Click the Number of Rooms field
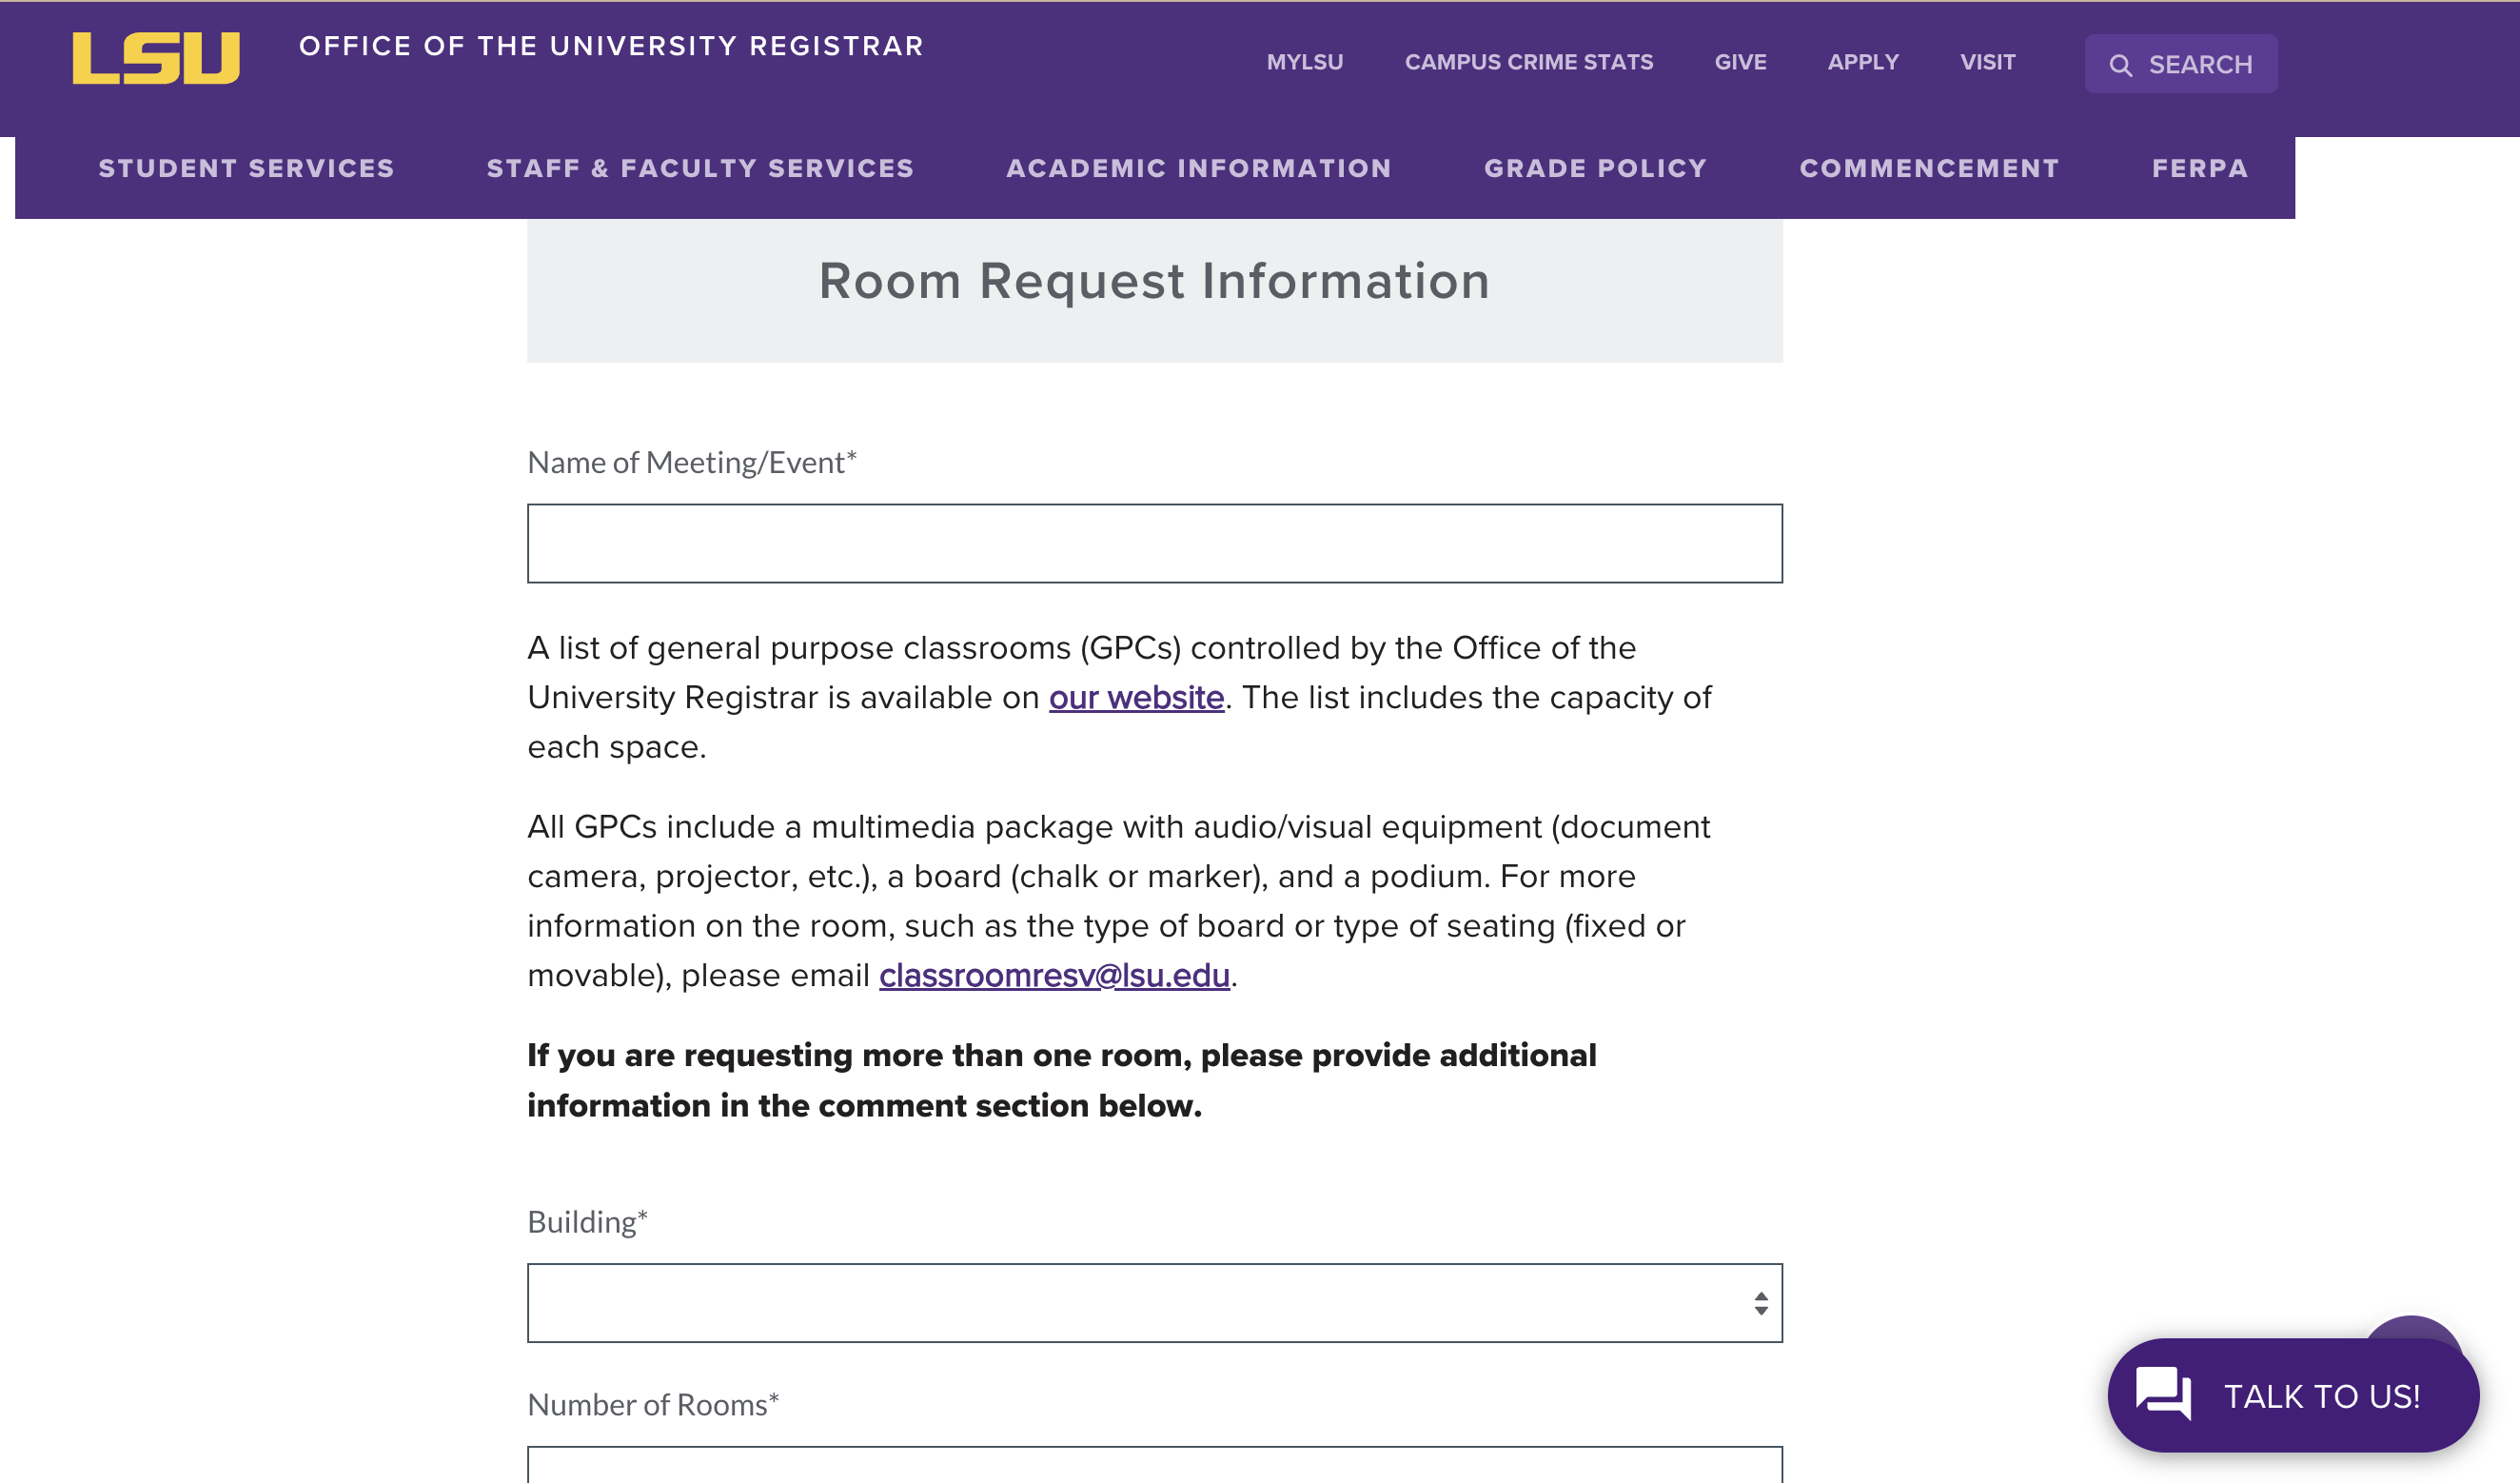 1153,1464
